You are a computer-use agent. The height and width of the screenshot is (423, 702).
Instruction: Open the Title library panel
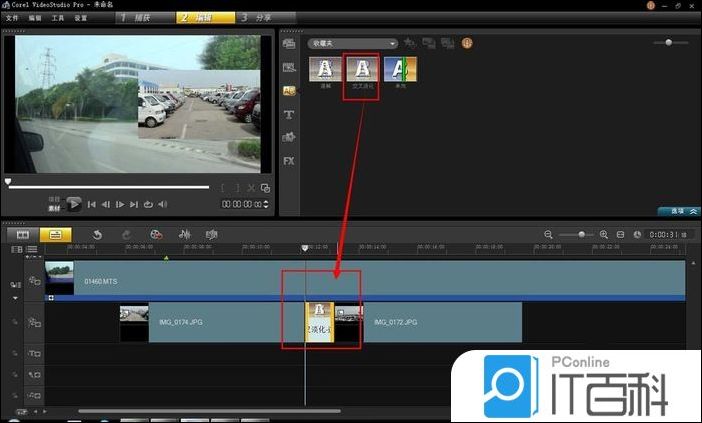pos(289,114)
